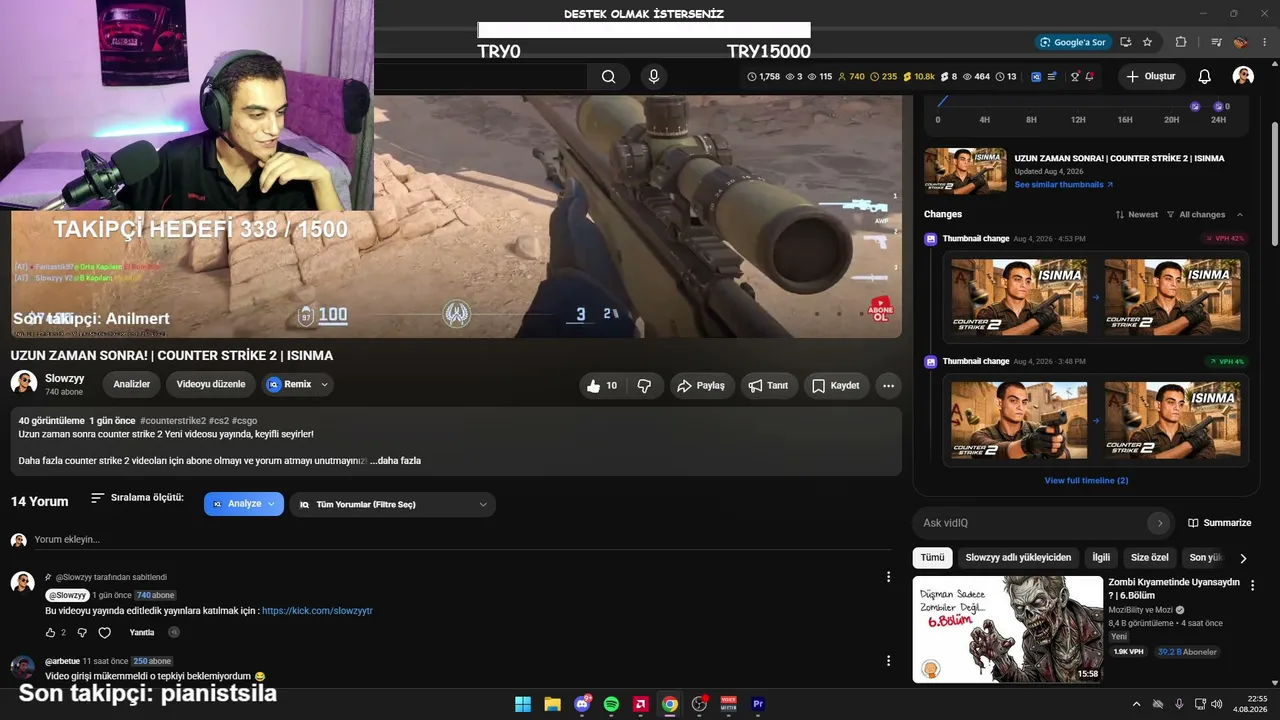Collapse the Changes panel with the chevron
Viewport: 1280px width, 720px height.
pyautogui.click(x=1240, y=215)
